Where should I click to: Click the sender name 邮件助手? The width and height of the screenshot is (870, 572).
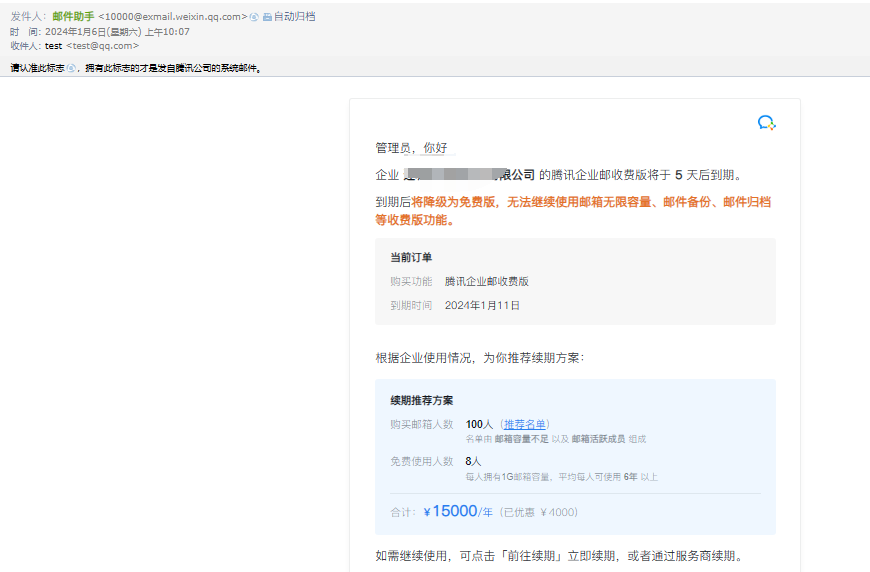tap(73, 17)
